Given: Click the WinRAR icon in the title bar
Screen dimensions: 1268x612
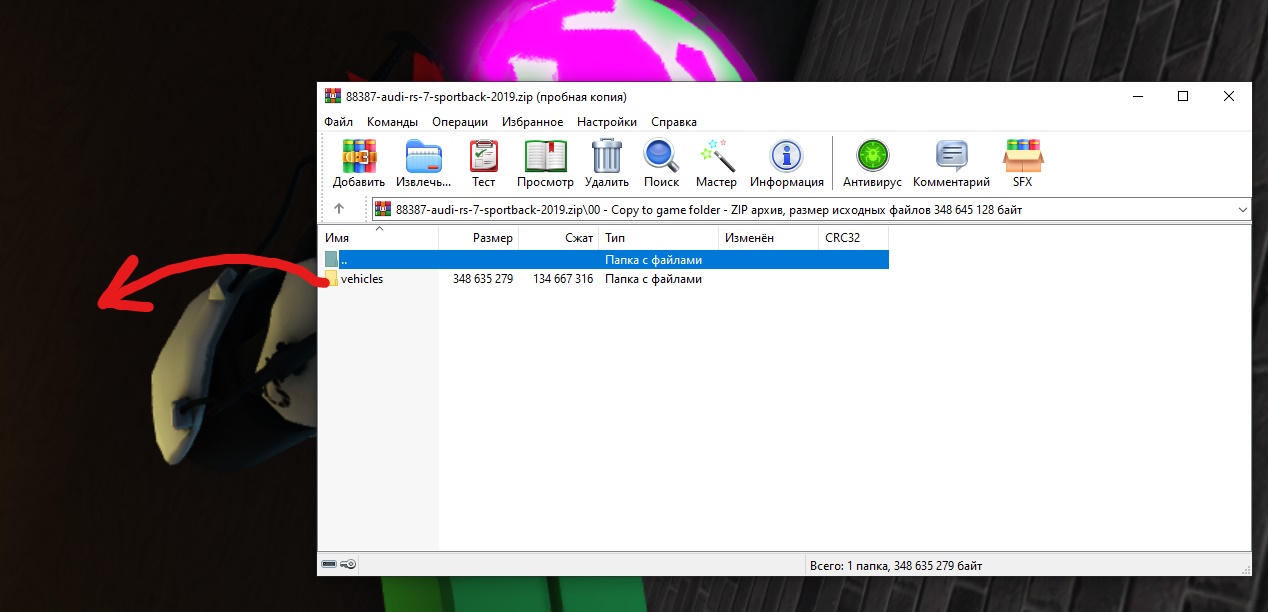Looking at the screenshot, I should coord(333,96).
